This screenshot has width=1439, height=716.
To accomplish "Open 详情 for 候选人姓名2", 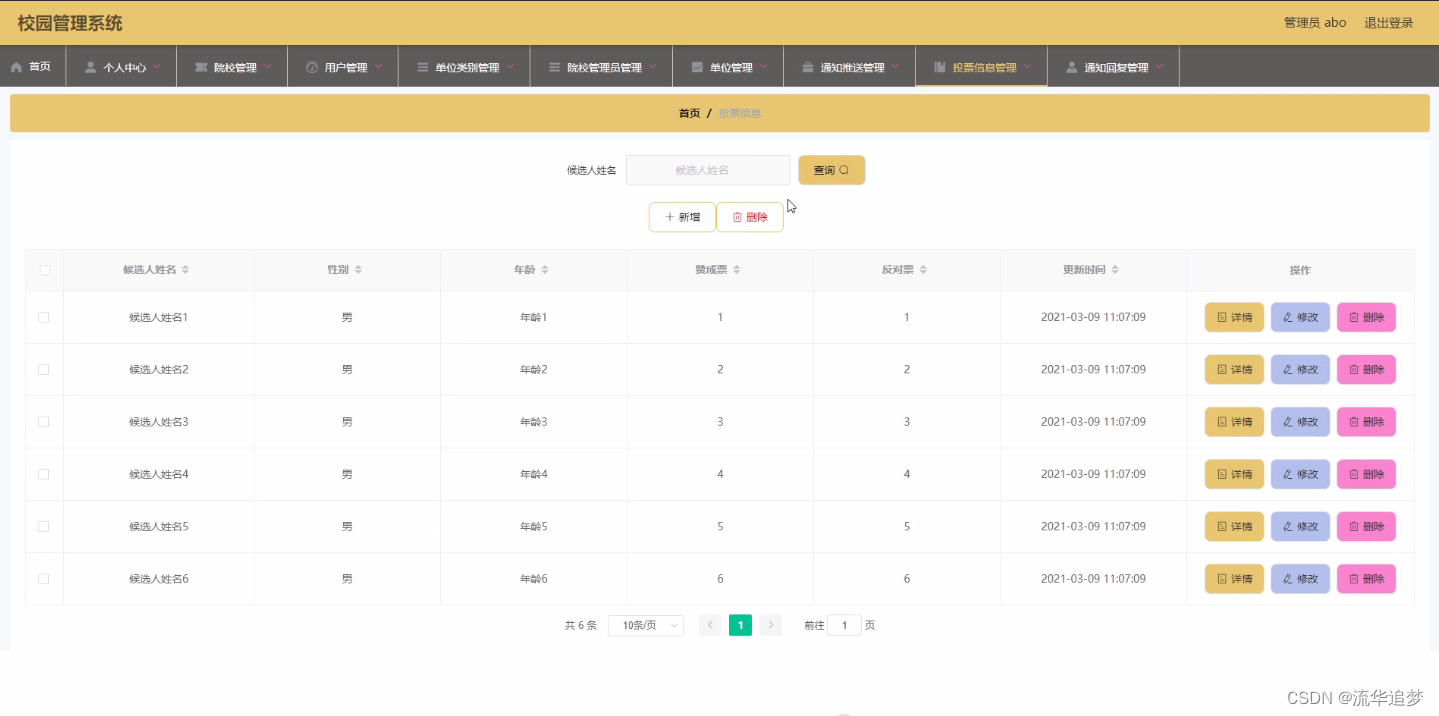I will pyautogui.click(x=1234, y=369).
